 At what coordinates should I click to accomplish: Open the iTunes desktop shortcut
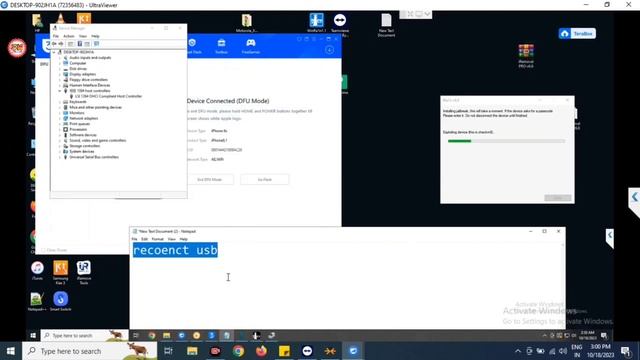click(37, 271)
